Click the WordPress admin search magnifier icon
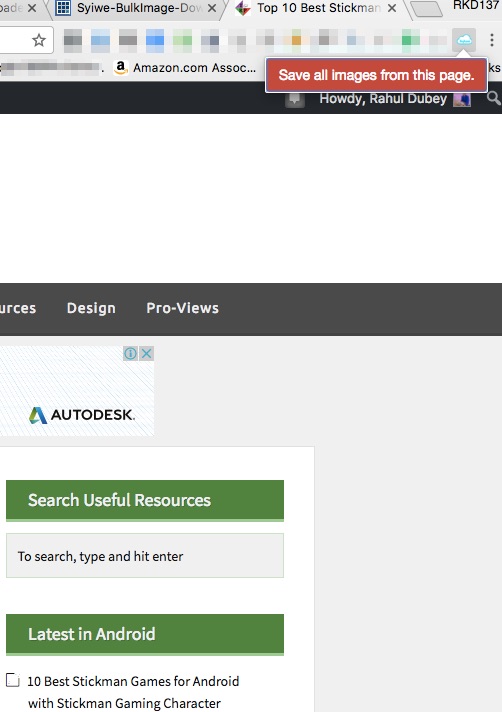Screen dimensions: 502x712 click(x=493, y=98)
